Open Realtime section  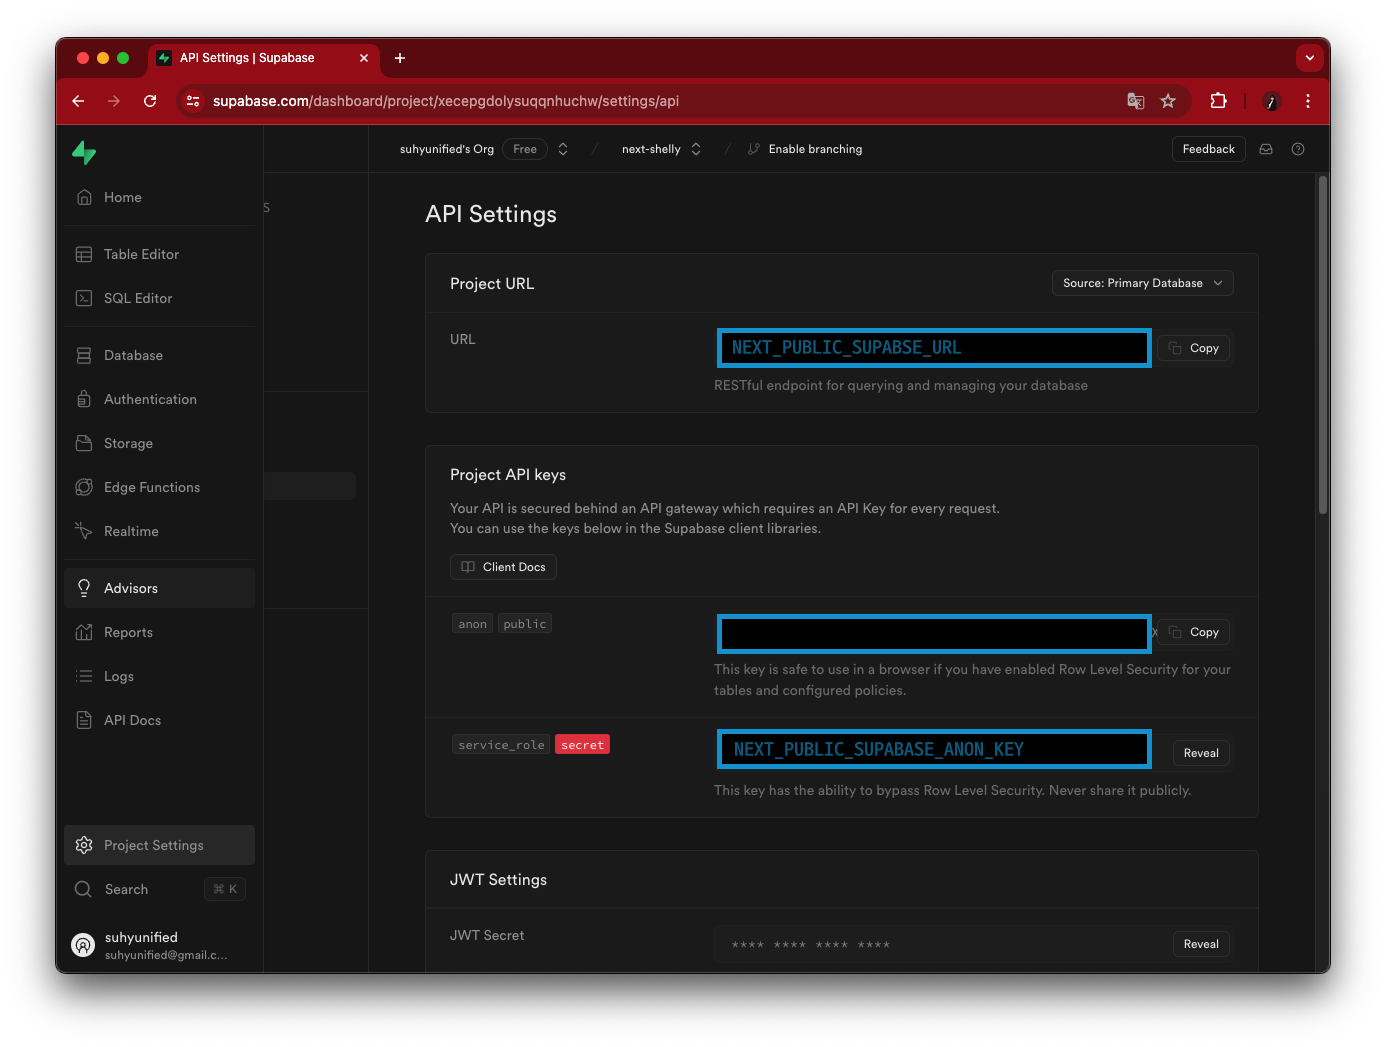point(160,531)
